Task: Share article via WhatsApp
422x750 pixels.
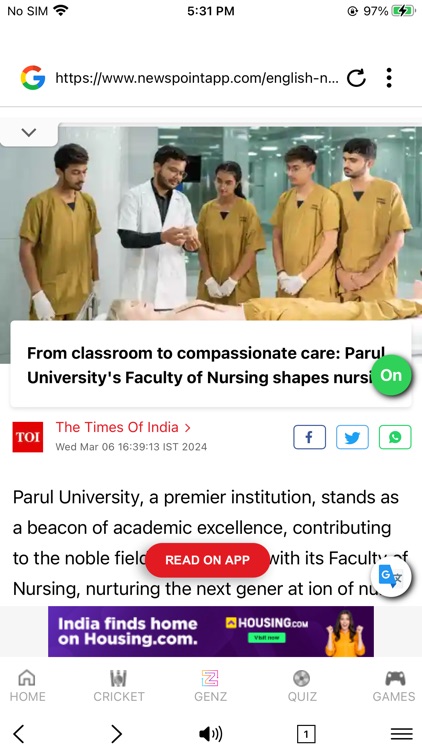Action: point(395,437)
